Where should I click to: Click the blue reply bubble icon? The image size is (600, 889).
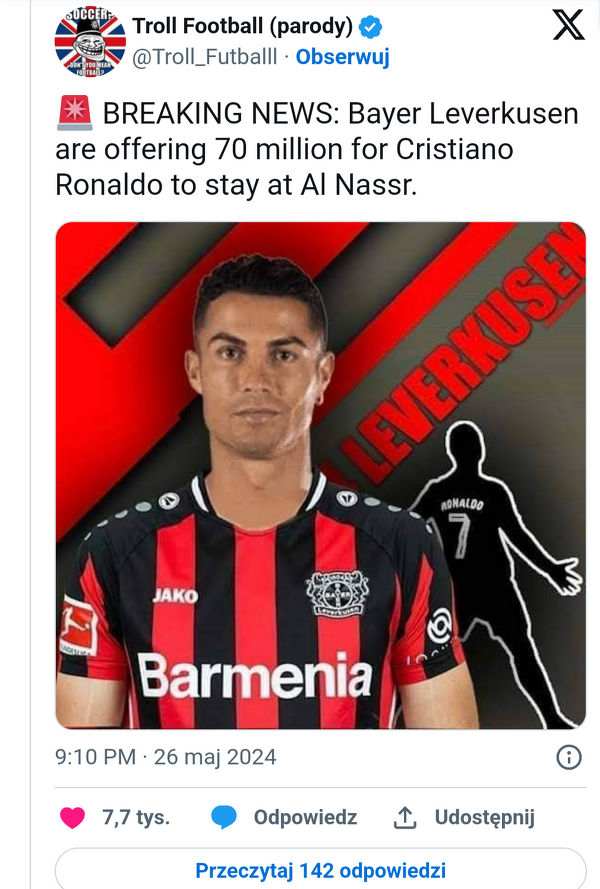(223, 818)
